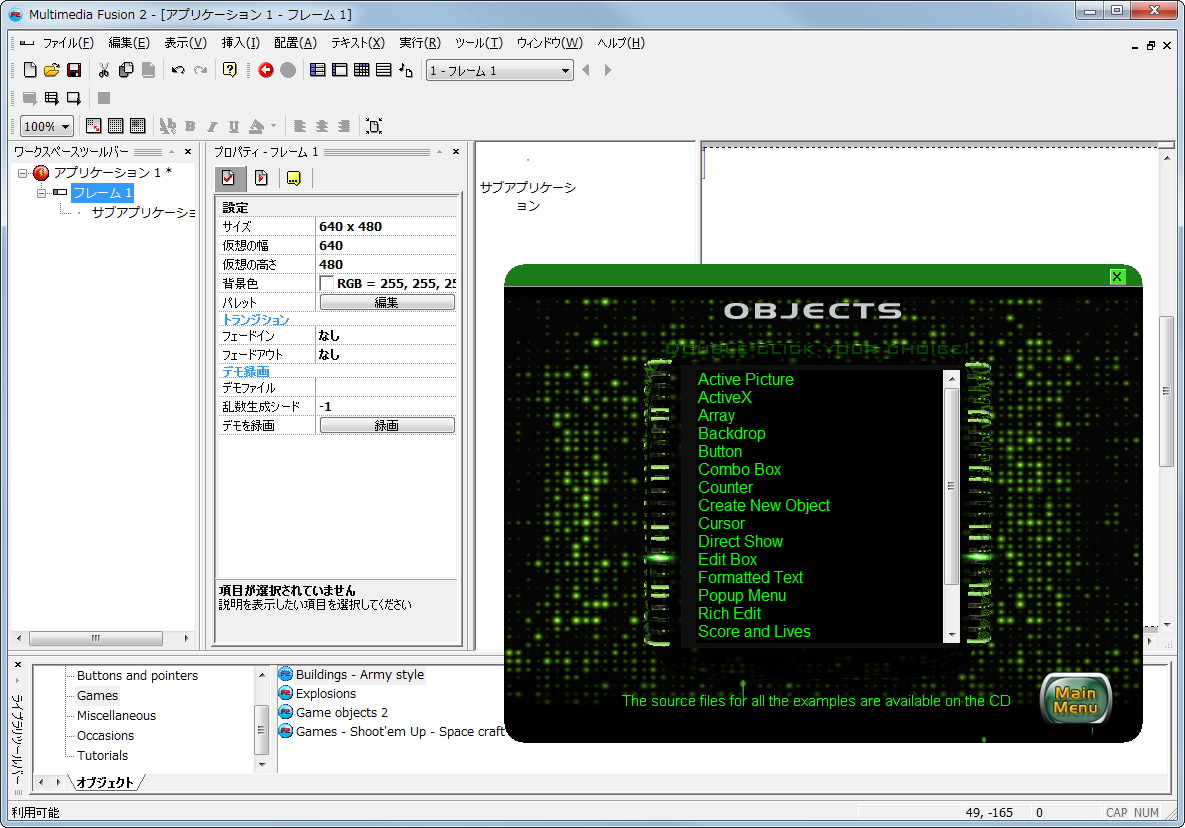
Task: Open ファイル(F) menu
Action: 68,43
